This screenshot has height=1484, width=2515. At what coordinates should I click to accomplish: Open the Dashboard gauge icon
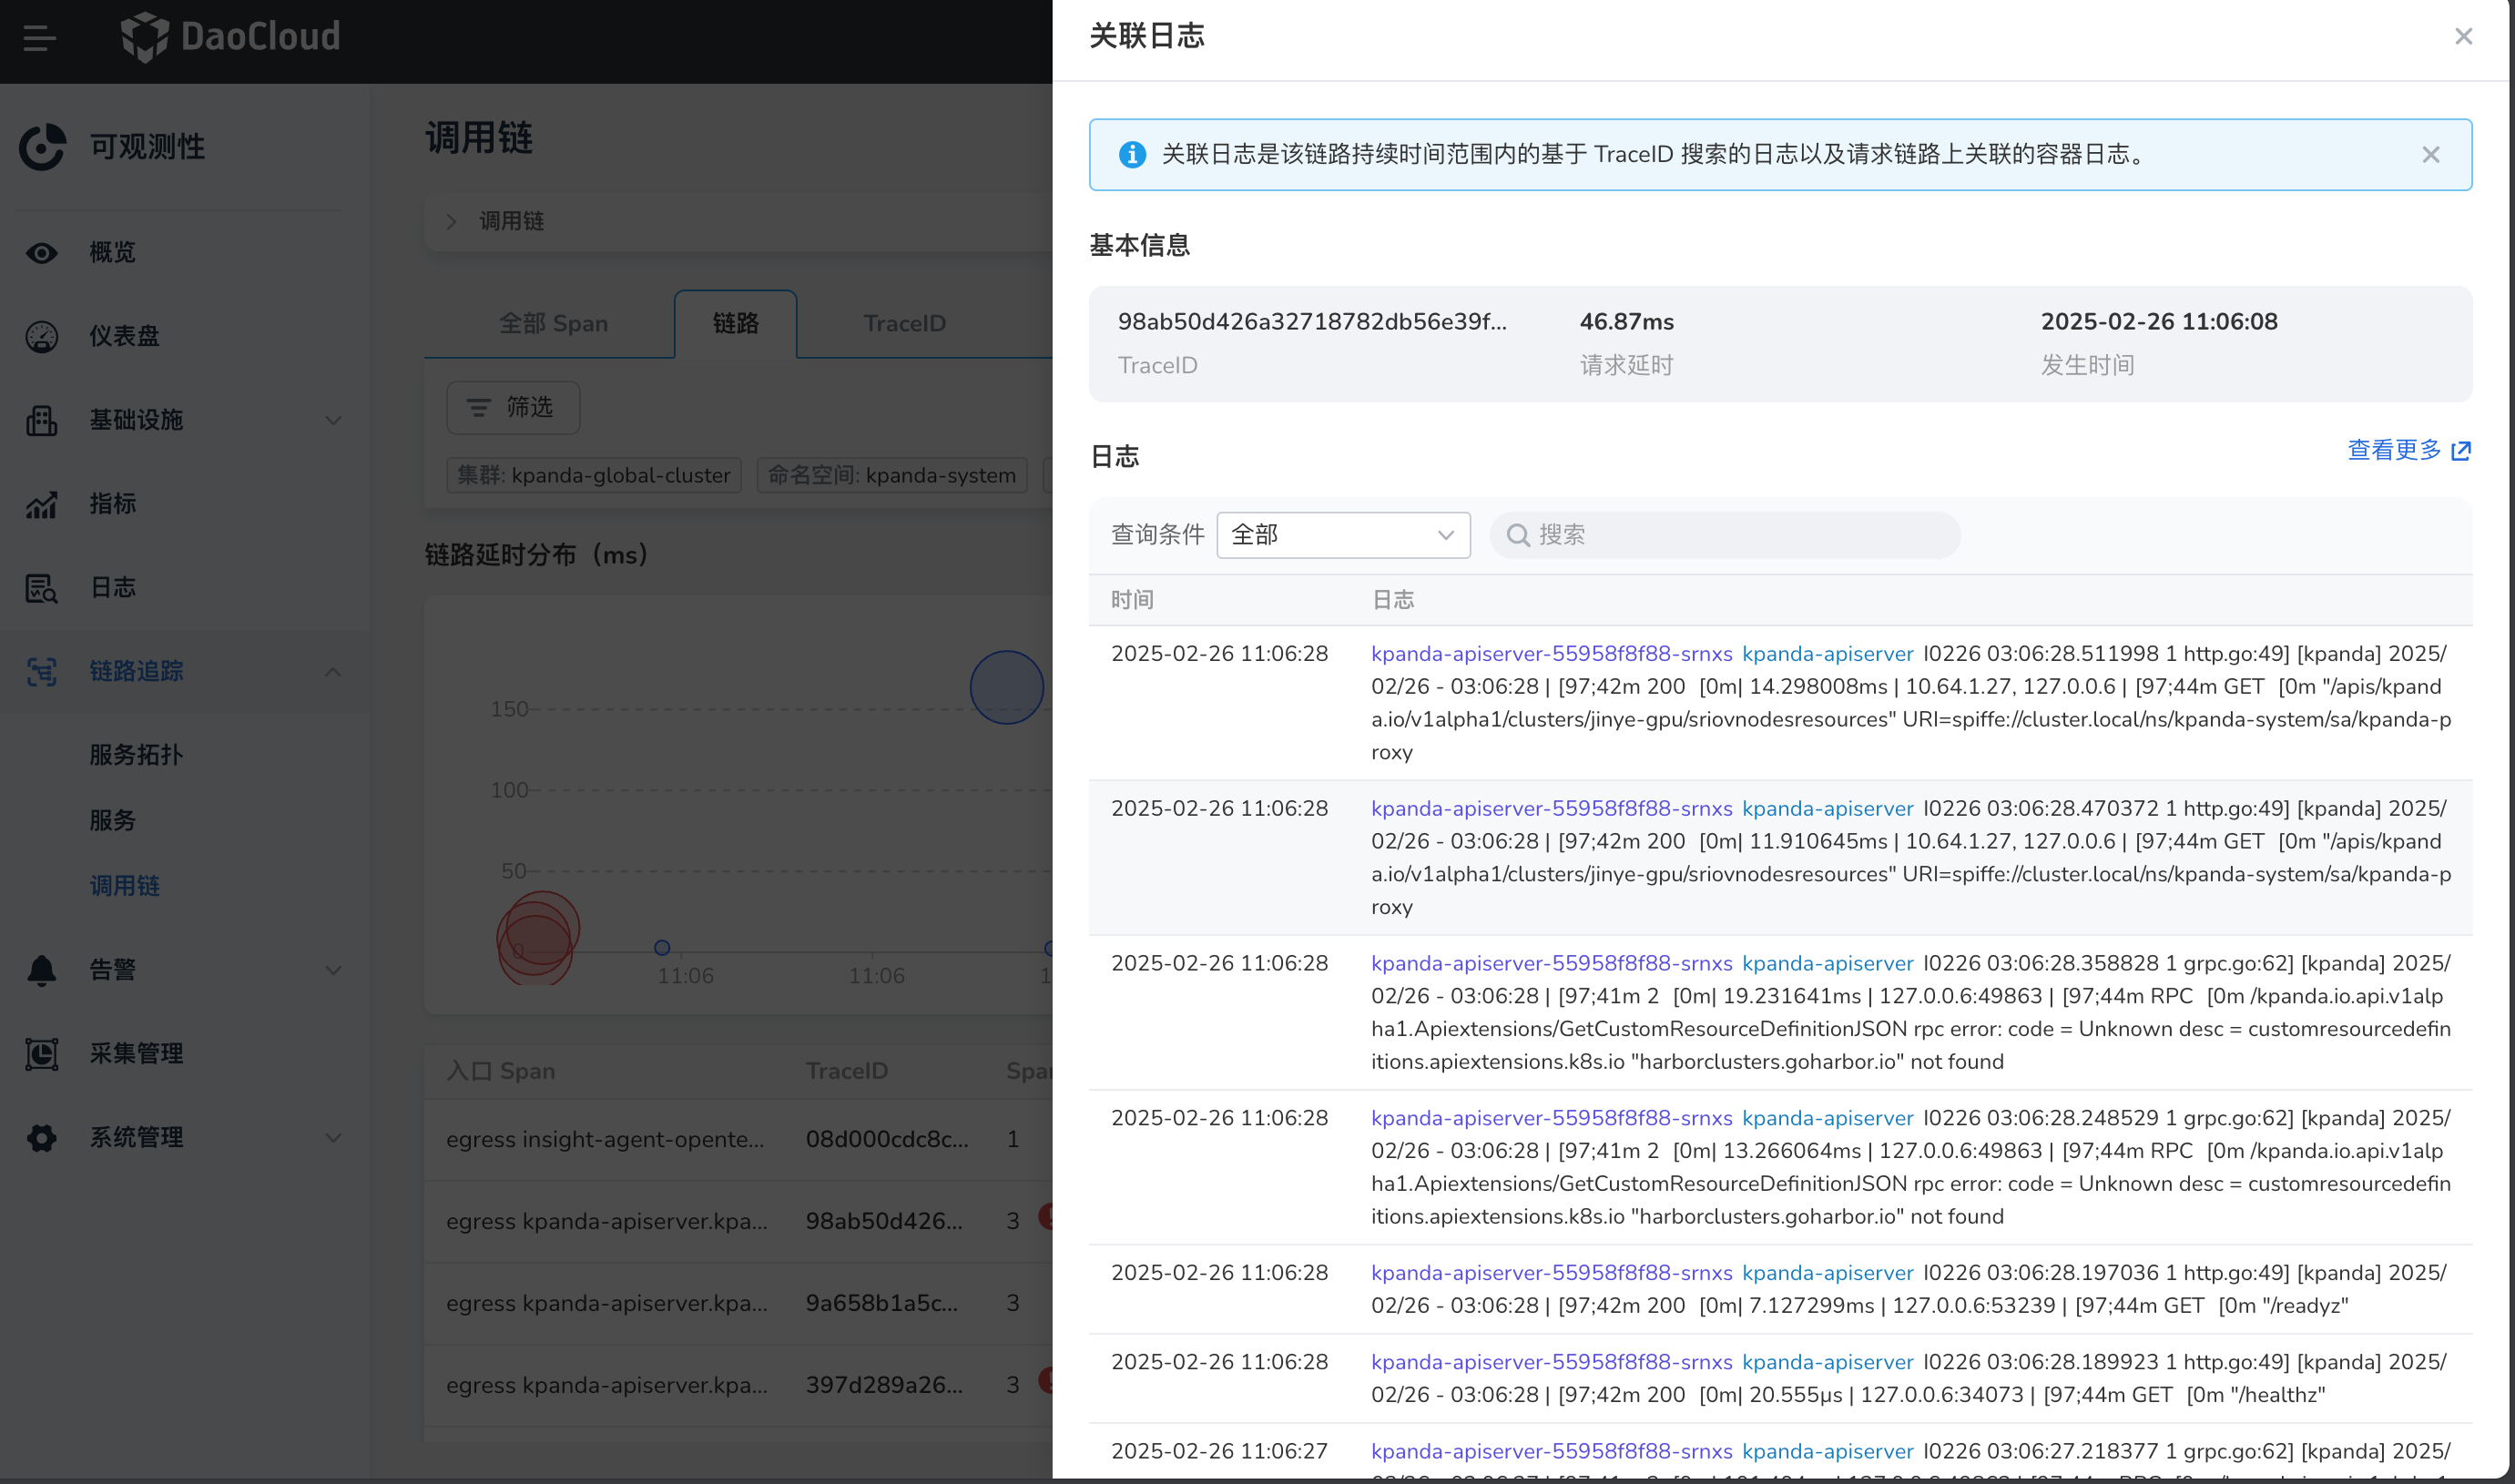[41, 337]
